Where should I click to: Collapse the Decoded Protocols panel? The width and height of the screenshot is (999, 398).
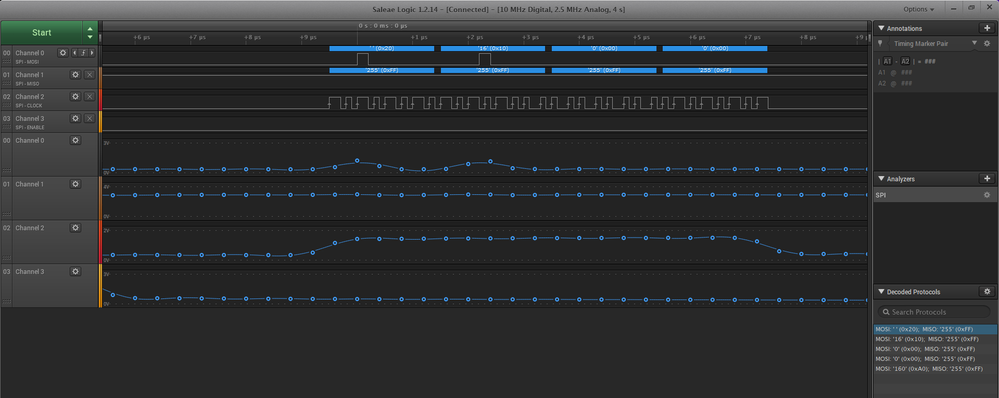(881, 292)
